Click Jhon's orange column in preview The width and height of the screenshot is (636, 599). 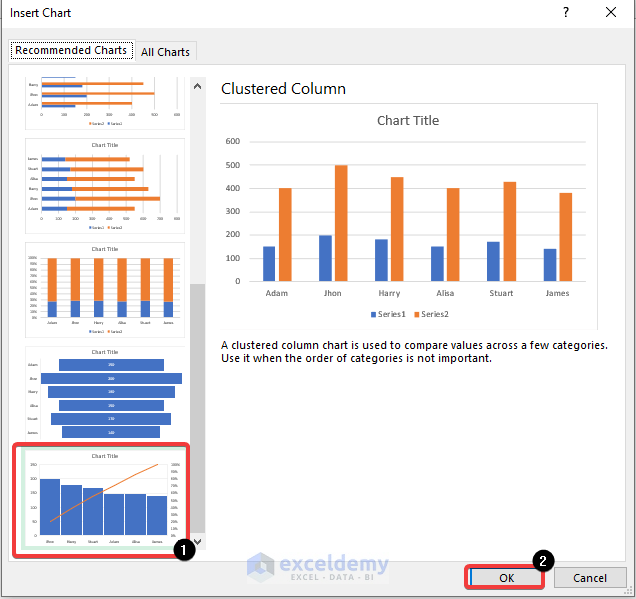coord(341,223)
